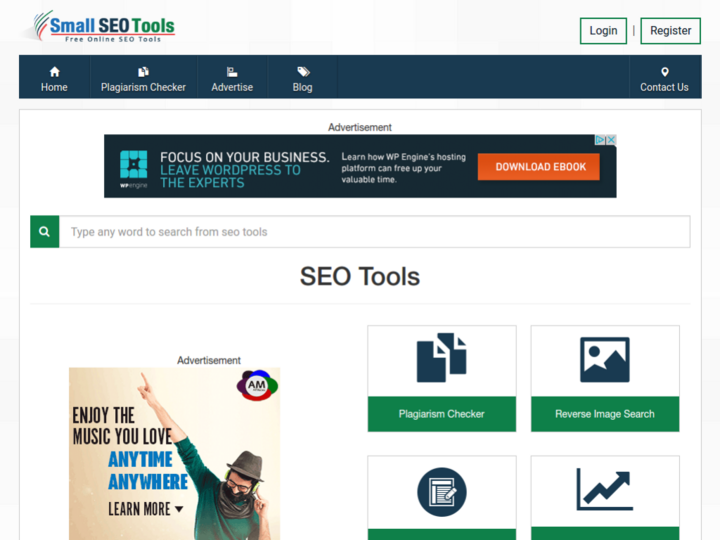Click the AdChoices triangle icon on banner

point(600,140)
